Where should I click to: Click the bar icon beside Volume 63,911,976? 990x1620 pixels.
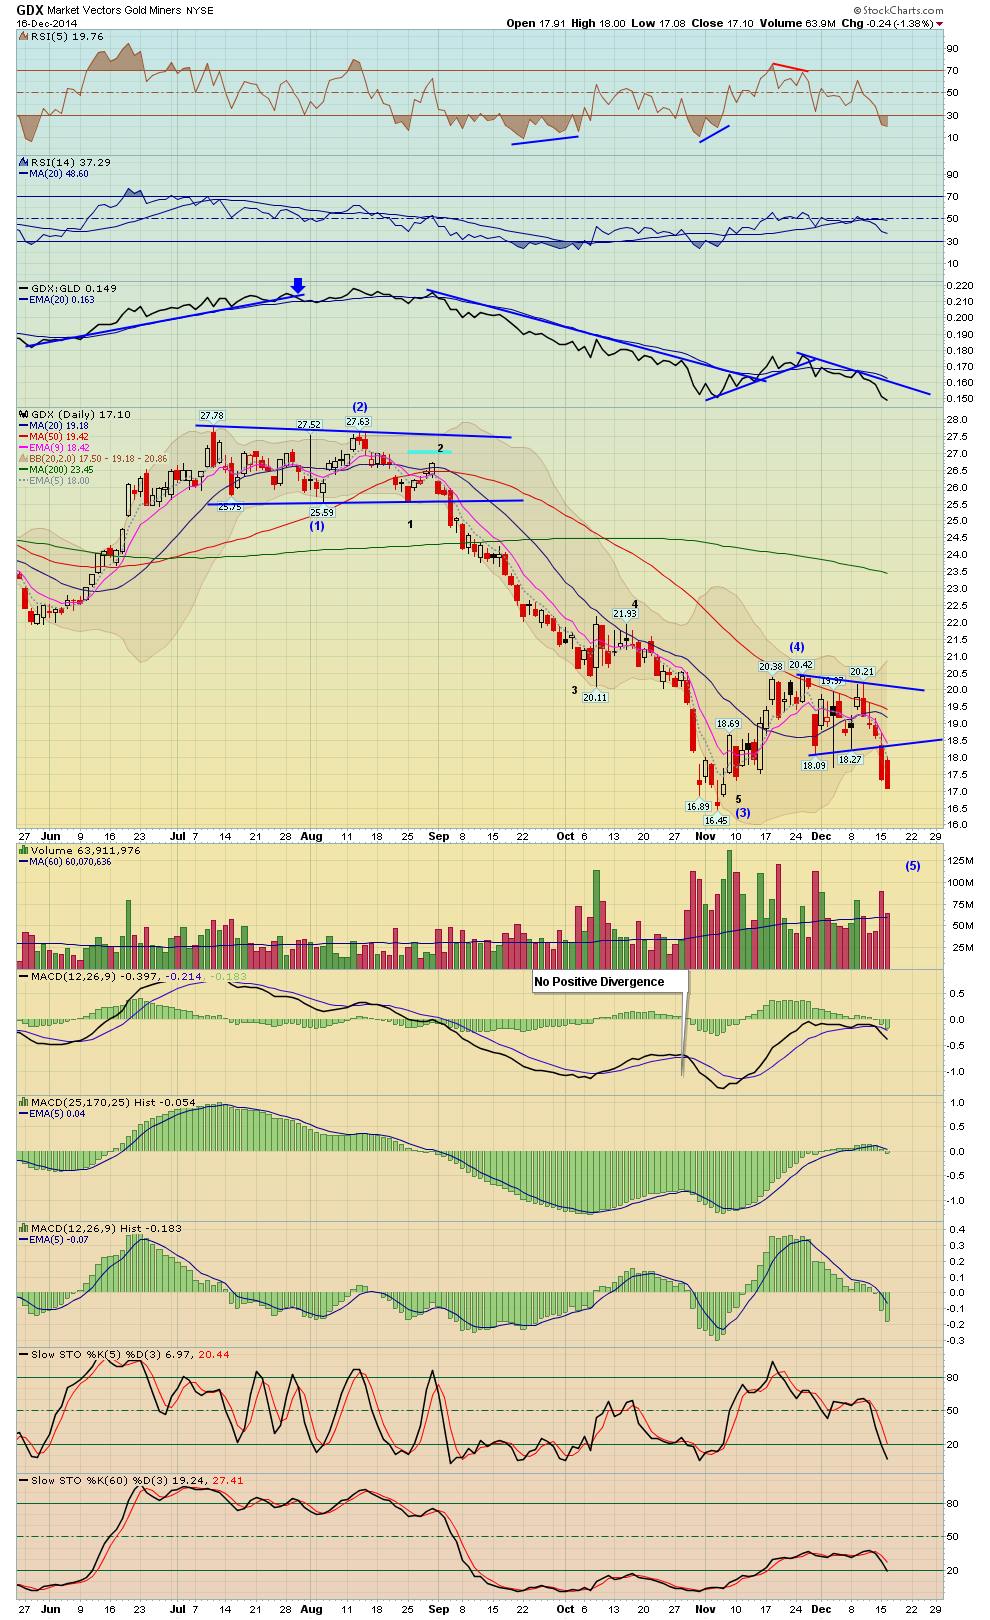pyautogui.click(x=24, y=850)
